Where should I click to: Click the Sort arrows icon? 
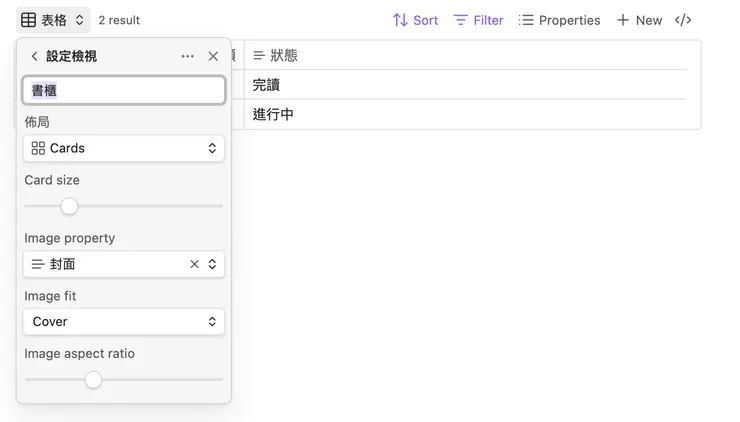tap(400, 20)
